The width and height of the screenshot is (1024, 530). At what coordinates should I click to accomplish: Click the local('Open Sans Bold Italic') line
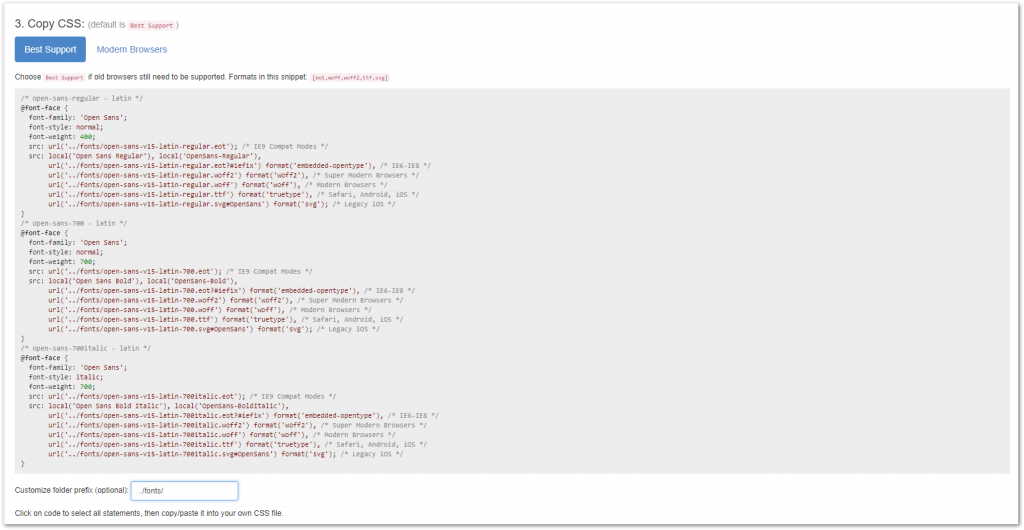(x=159, y=406)
